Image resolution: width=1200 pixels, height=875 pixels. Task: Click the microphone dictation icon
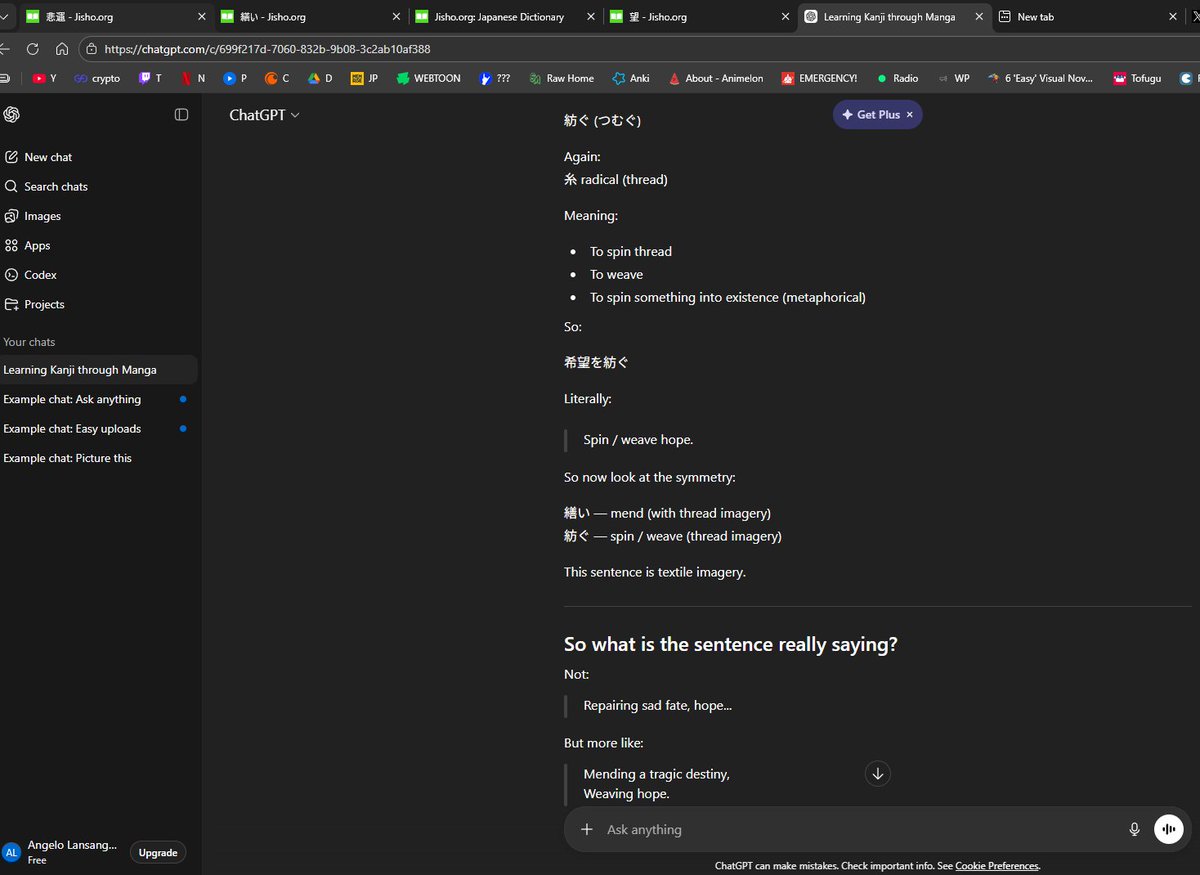click(1134, 829)
